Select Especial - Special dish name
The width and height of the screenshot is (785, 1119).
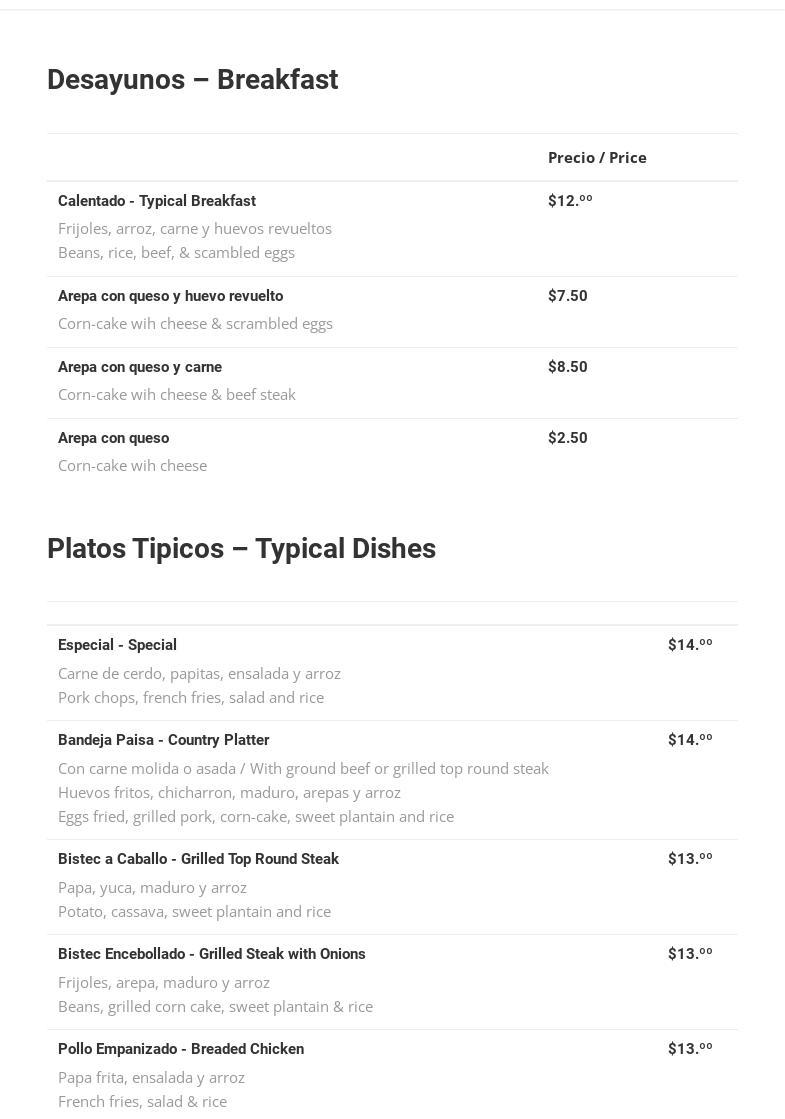[x=117, y=645]
